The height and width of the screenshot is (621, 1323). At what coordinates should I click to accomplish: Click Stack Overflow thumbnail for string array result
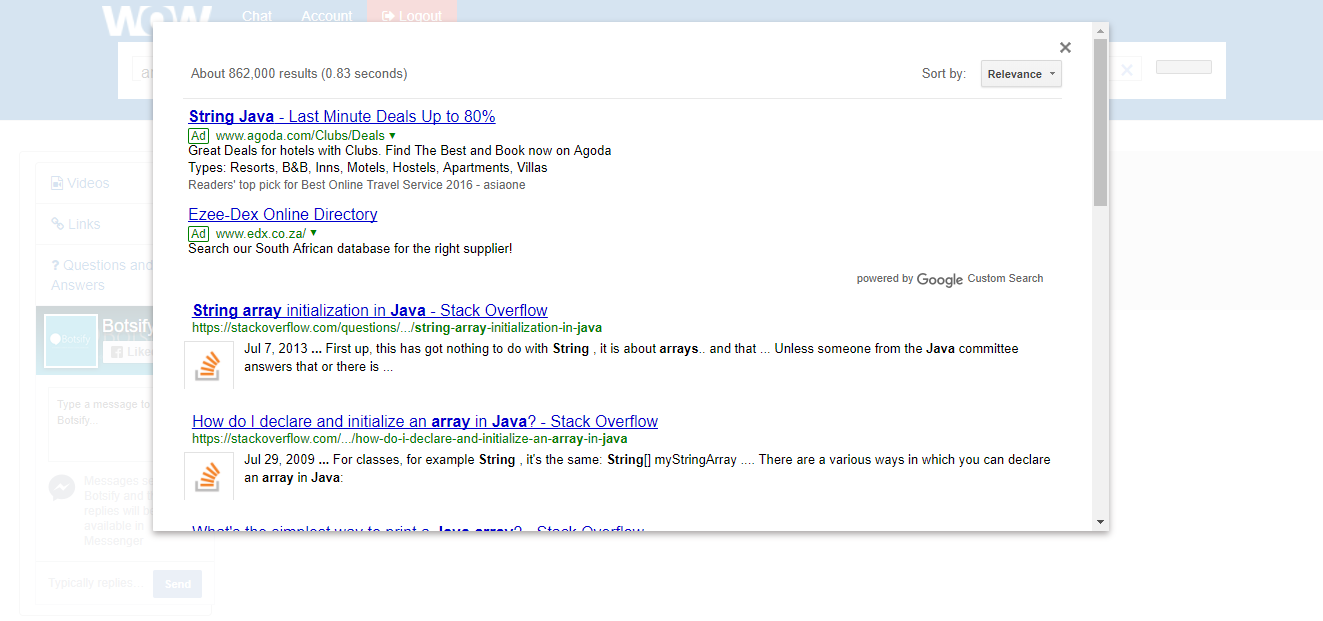point(209,366)
